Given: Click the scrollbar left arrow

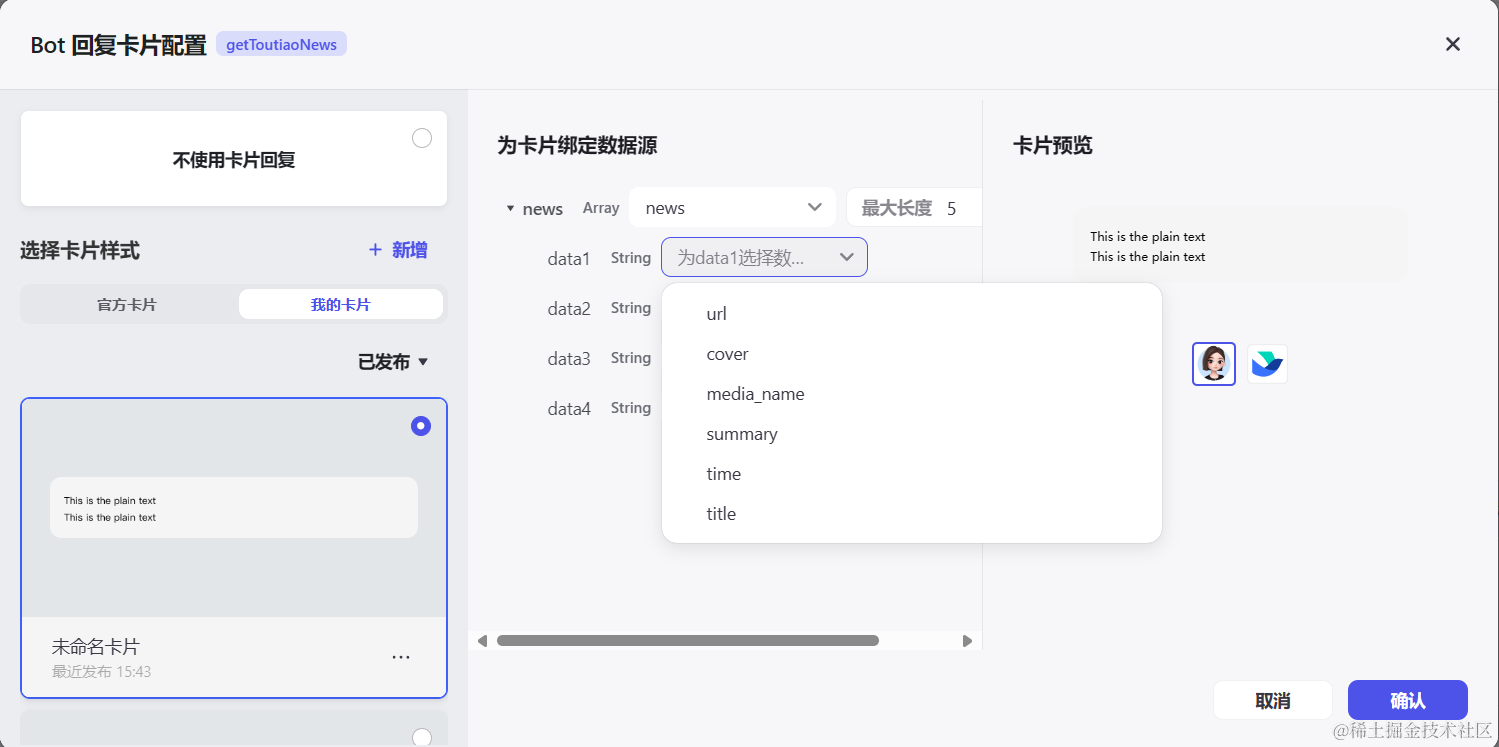Looking at the screenshot, I should (x=482, y=640).
